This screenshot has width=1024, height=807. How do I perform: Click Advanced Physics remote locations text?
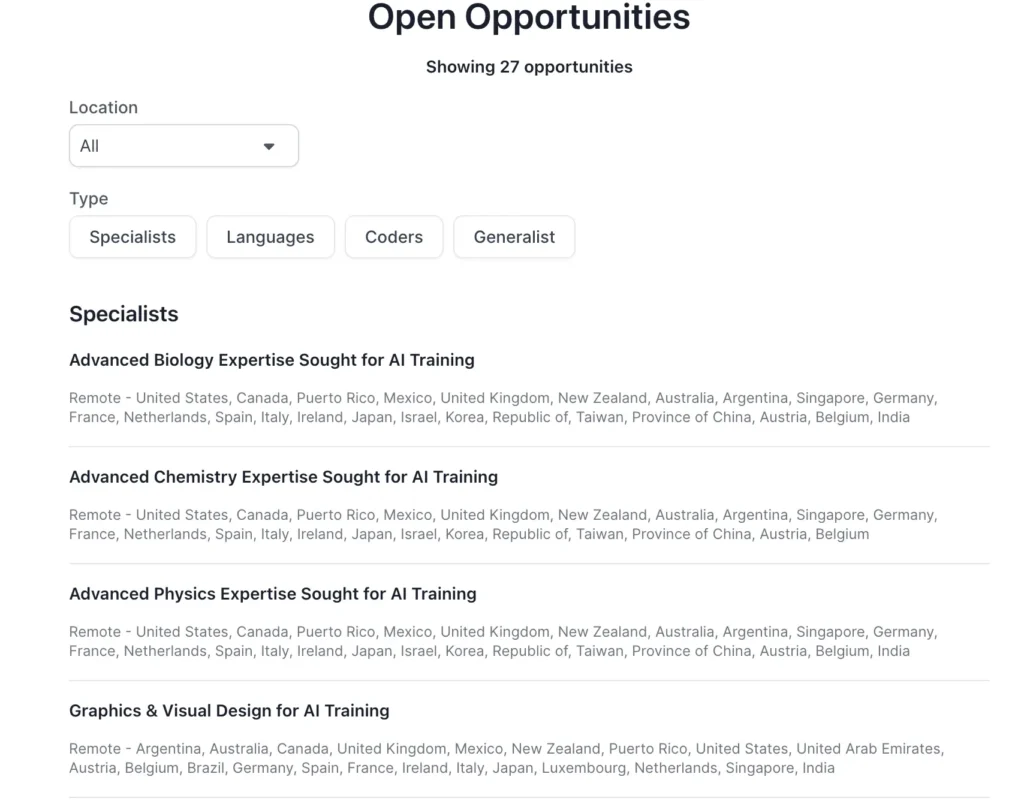(502, 641)
